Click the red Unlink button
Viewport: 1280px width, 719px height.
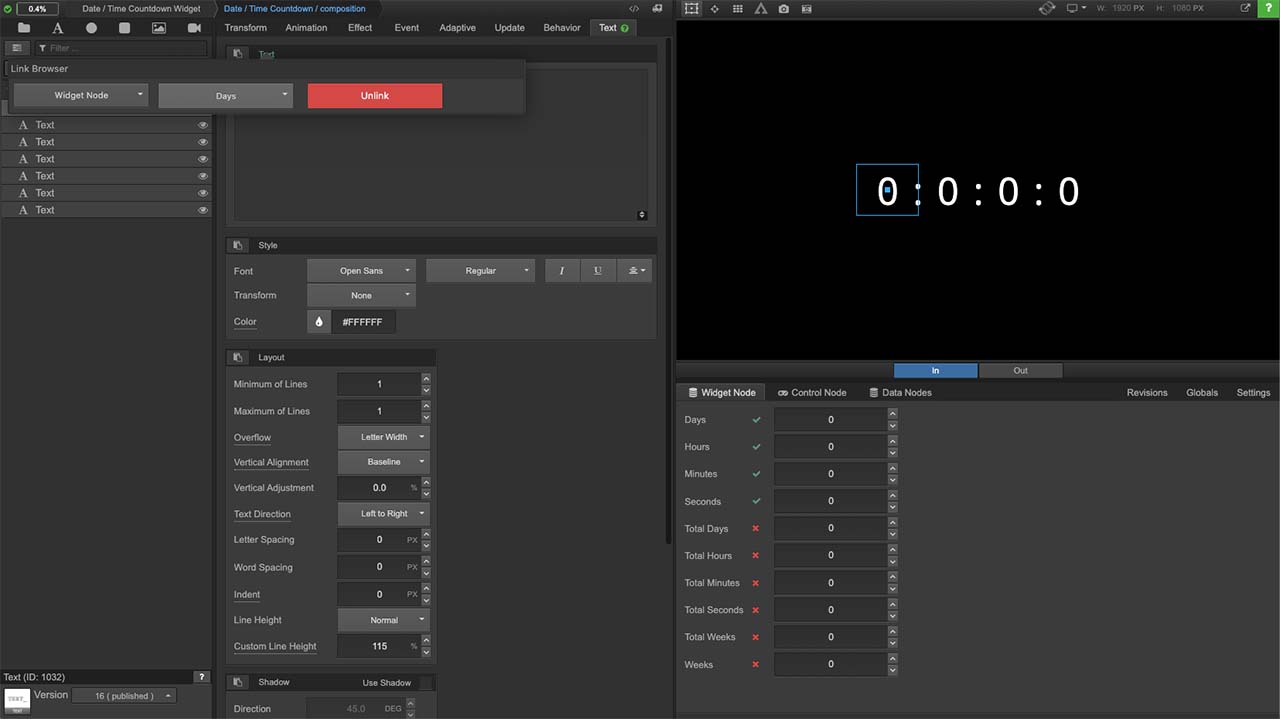pos(375,96)
